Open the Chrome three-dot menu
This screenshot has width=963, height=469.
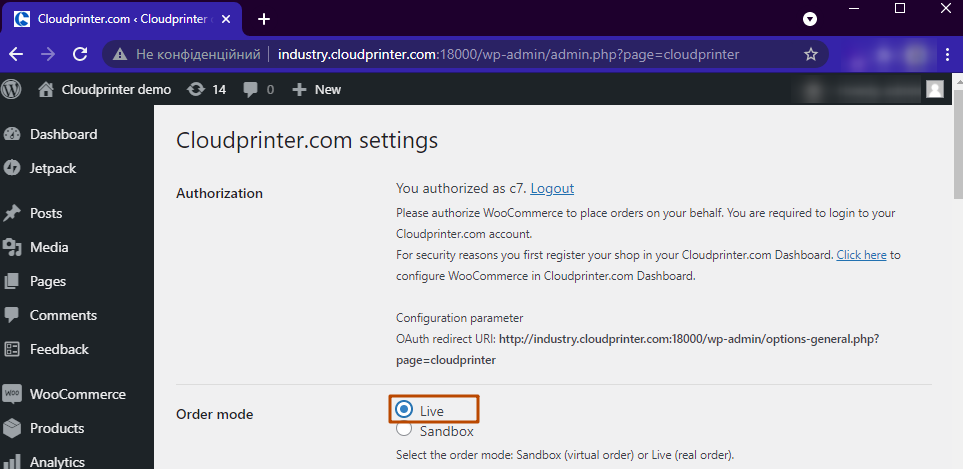[948, 55]
